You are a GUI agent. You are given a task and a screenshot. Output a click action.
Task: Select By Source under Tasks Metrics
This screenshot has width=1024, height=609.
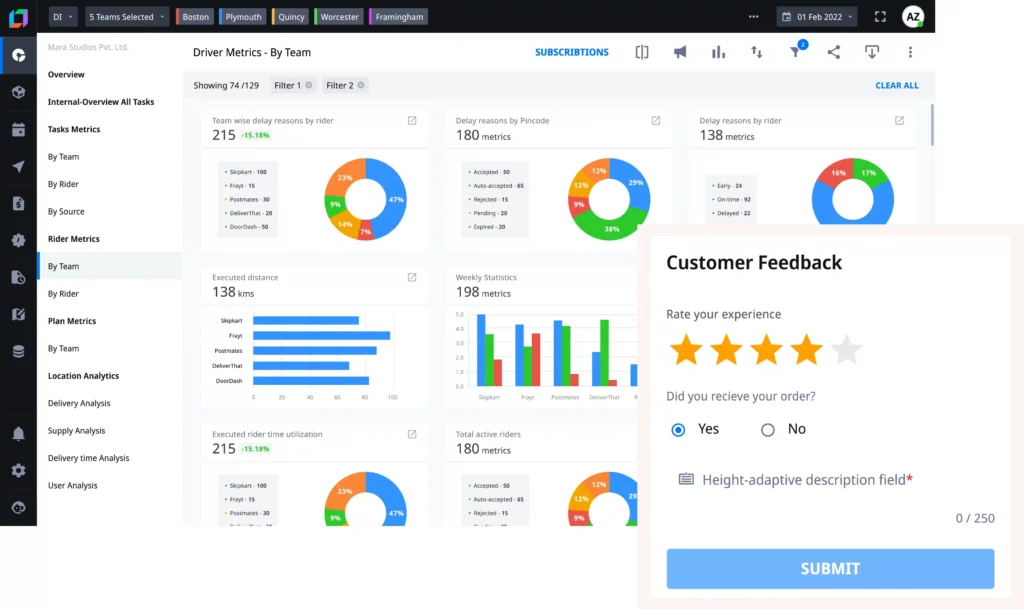[x=66, y=212]
